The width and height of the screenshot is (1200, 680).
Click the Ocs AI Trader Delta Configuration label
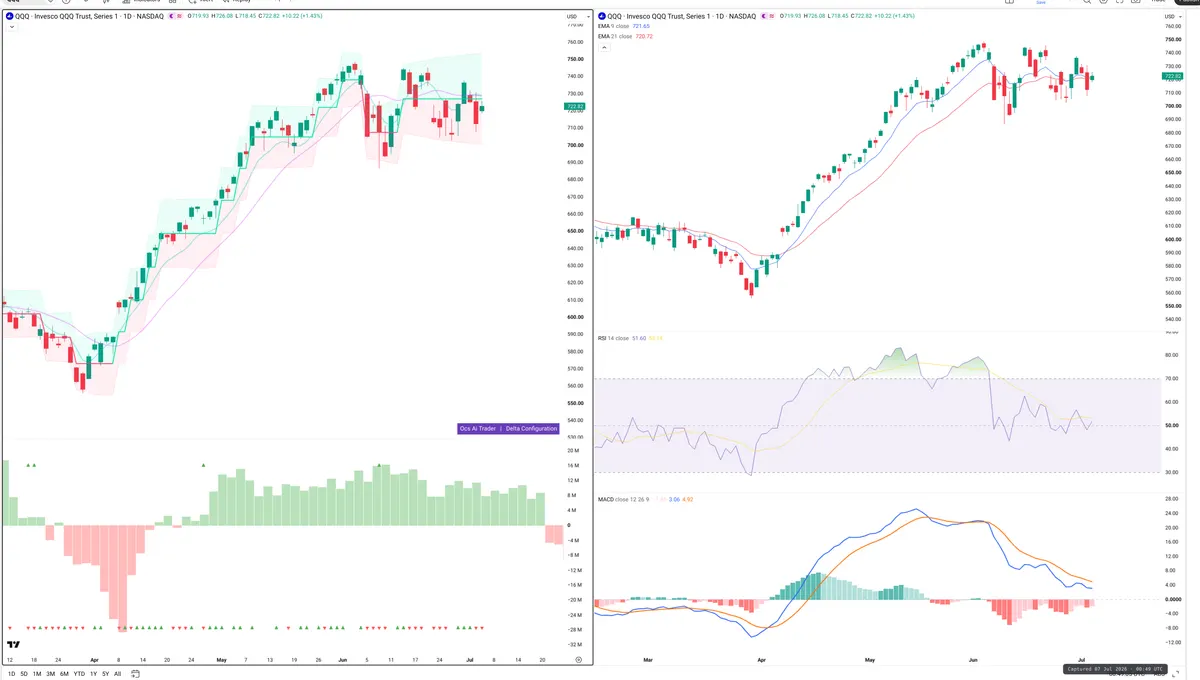(508, 428)
